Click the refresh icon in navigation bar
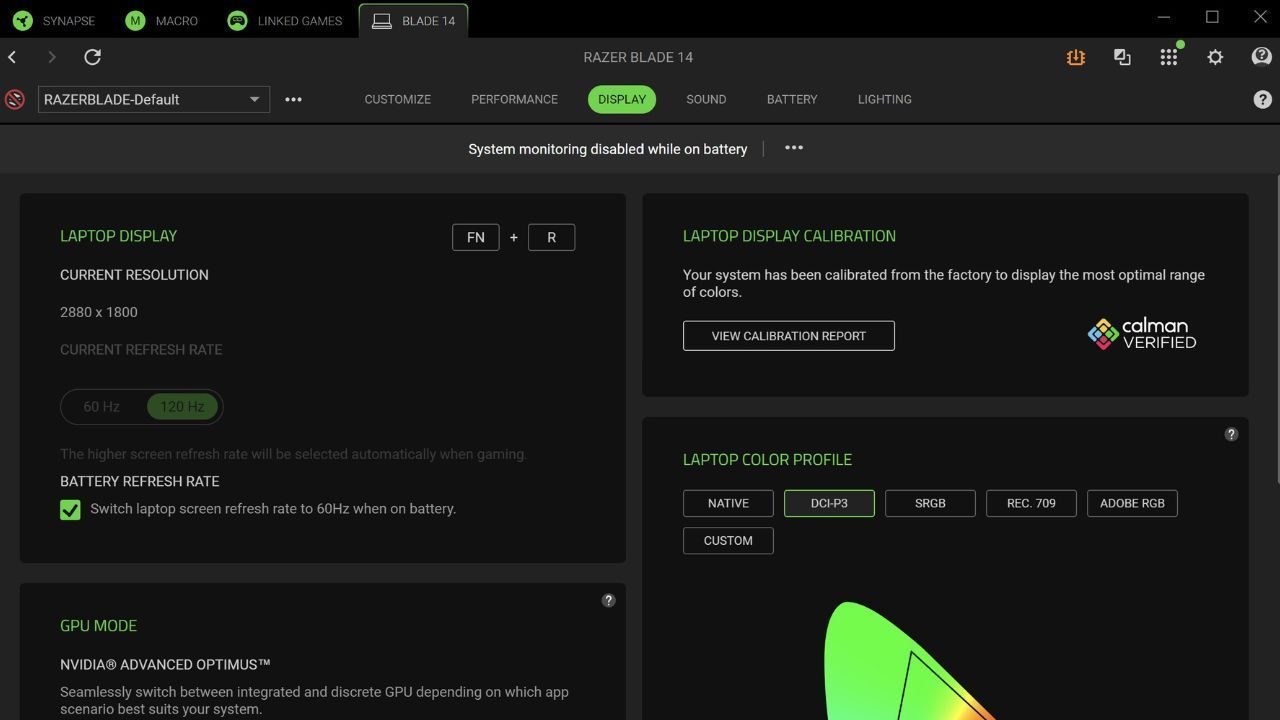Image resolution: width=1280 pixels, height=720 pixels. point(92,57)
